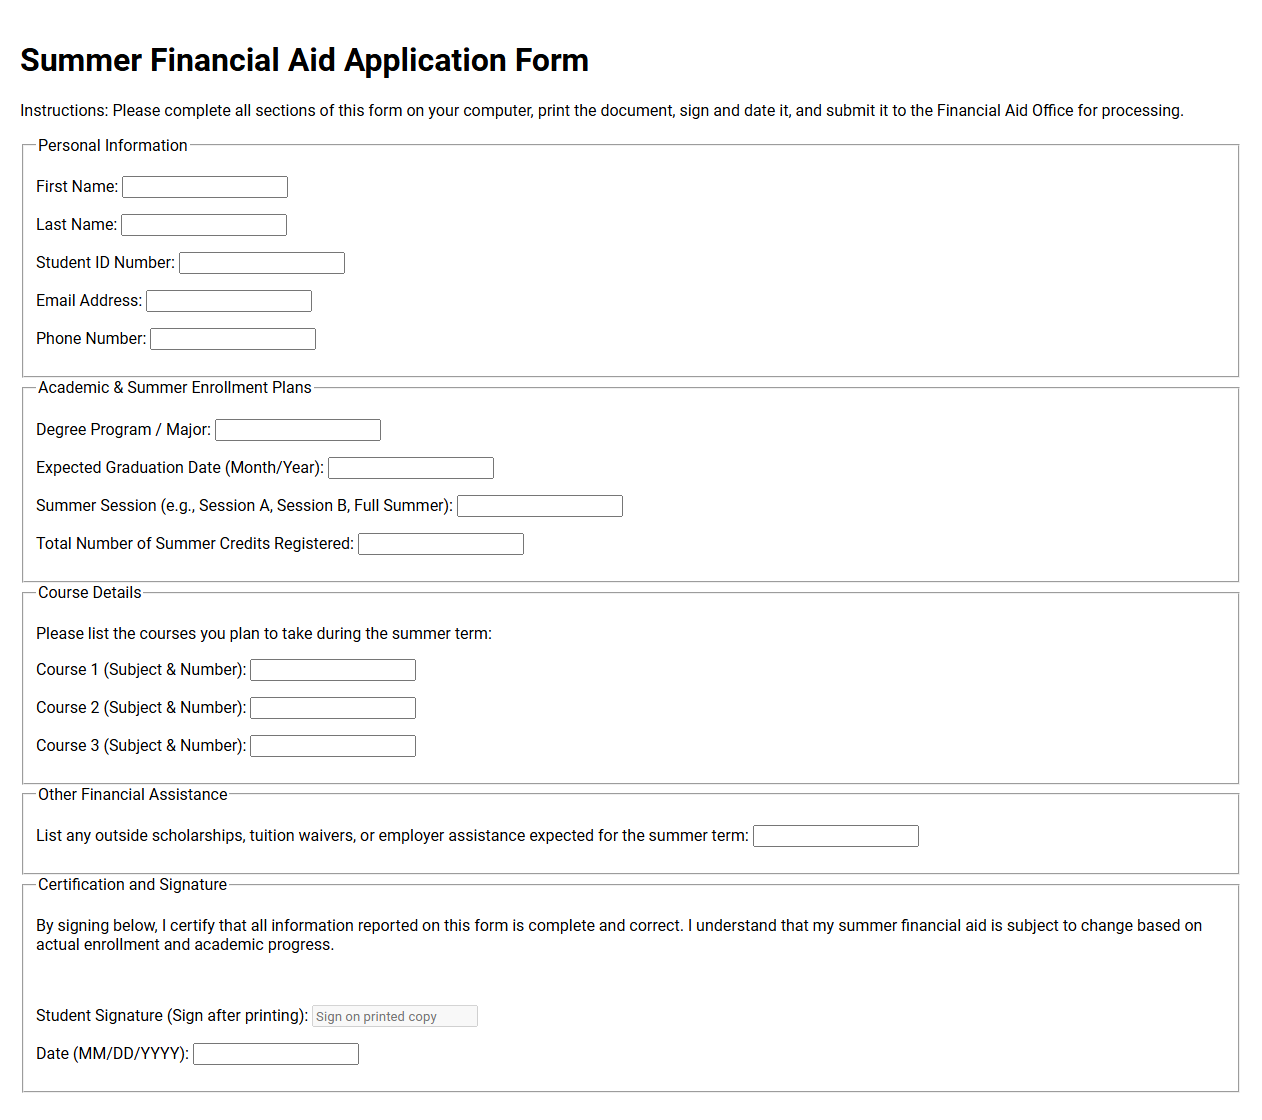Focus the Last Name text box

[204, 225]
